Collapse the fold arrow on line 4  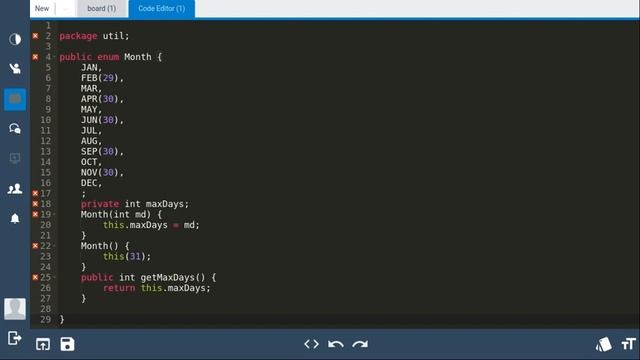[54, 57]
